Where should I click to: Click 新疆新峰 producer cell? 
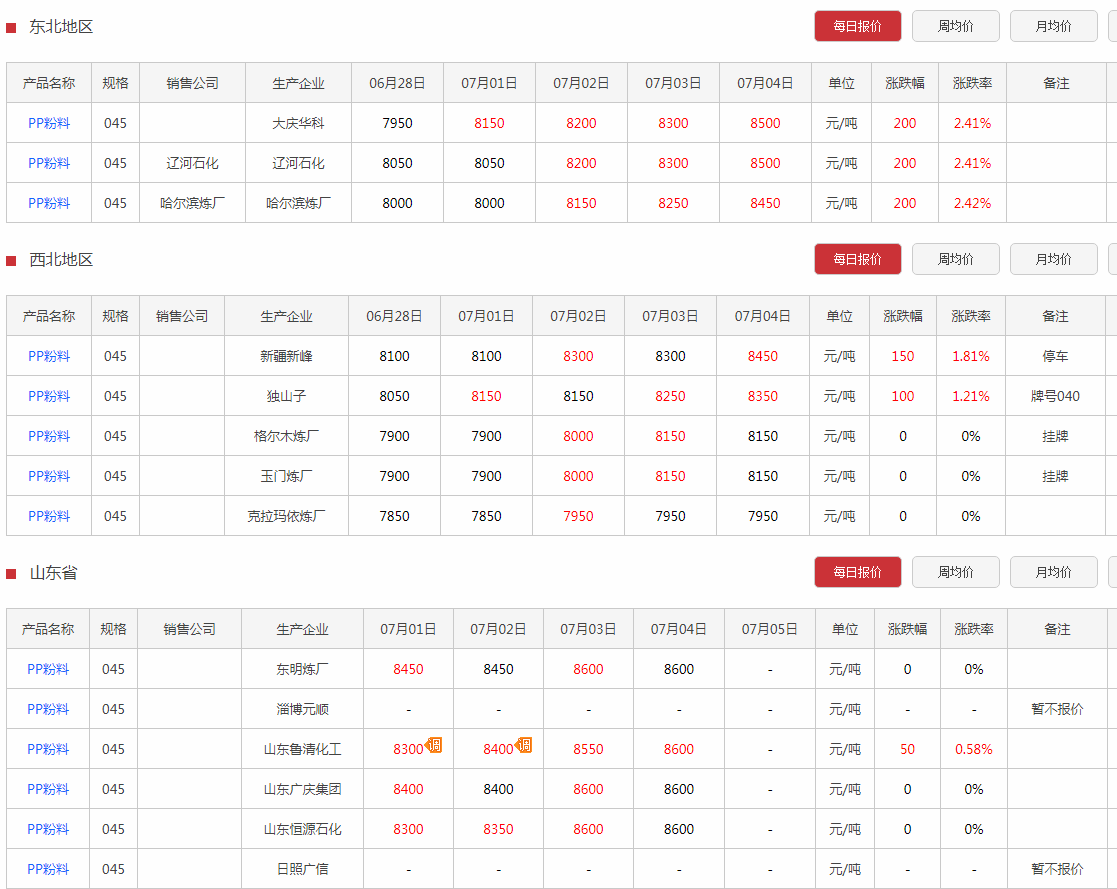click(286, 356)
